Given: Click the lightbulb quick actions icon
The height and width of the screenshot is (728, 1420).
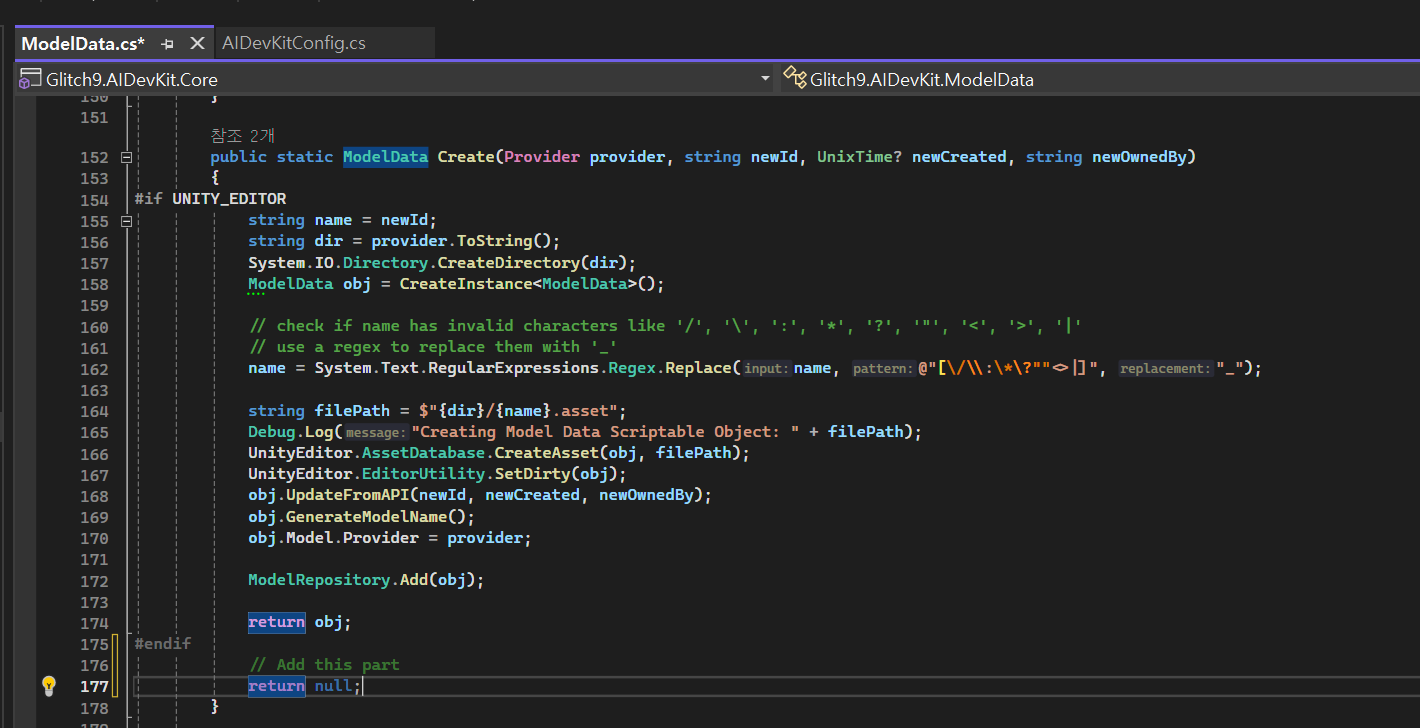Looking at the screenshot, I should 48,686.
